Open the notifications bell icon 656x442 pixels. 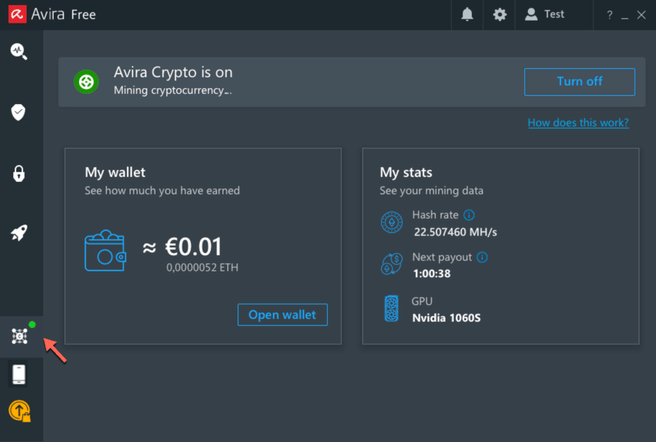coord(467,15)
